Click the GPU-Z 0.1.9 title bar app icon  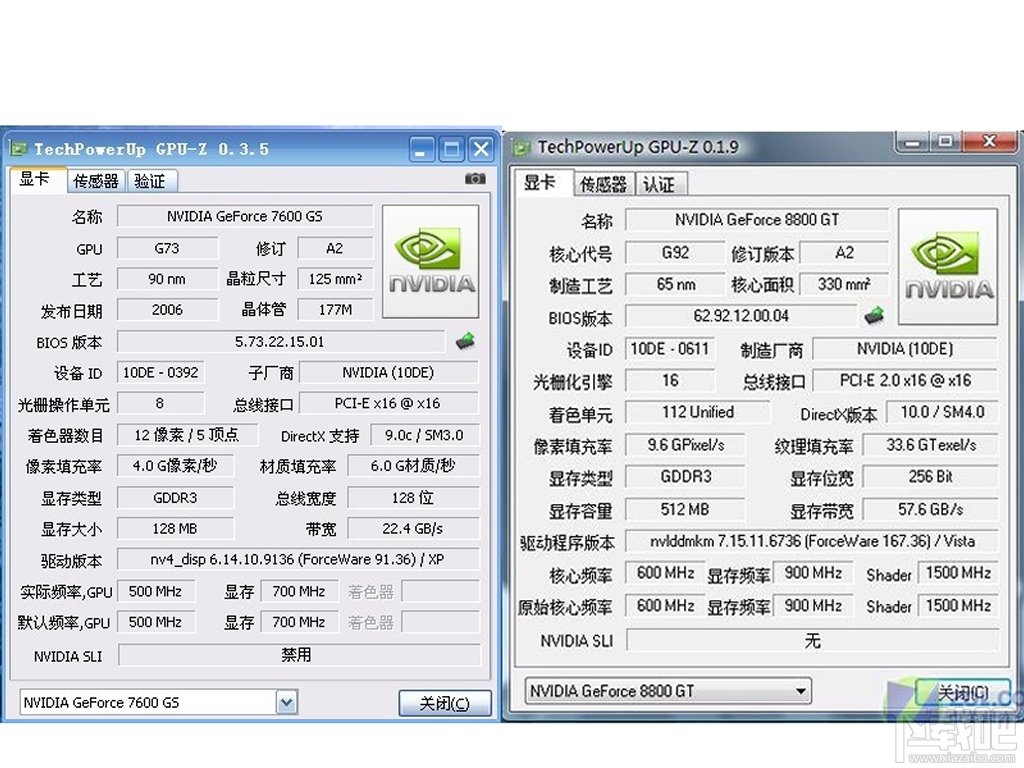pos(521,148)
